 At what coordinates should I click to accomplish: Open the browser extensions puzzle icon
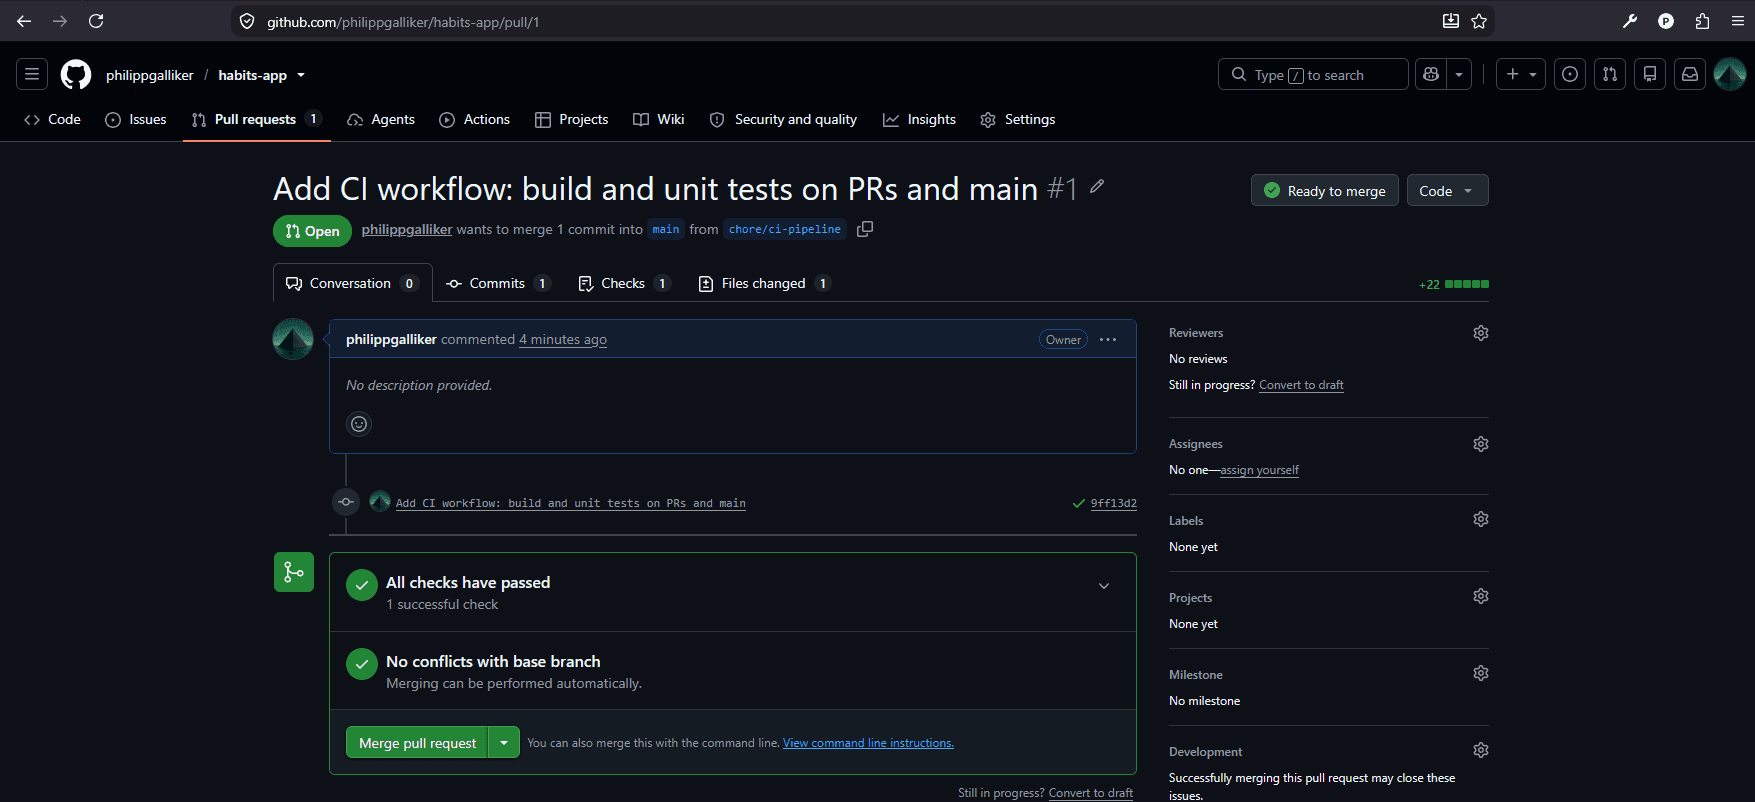tap(1702, 21)
